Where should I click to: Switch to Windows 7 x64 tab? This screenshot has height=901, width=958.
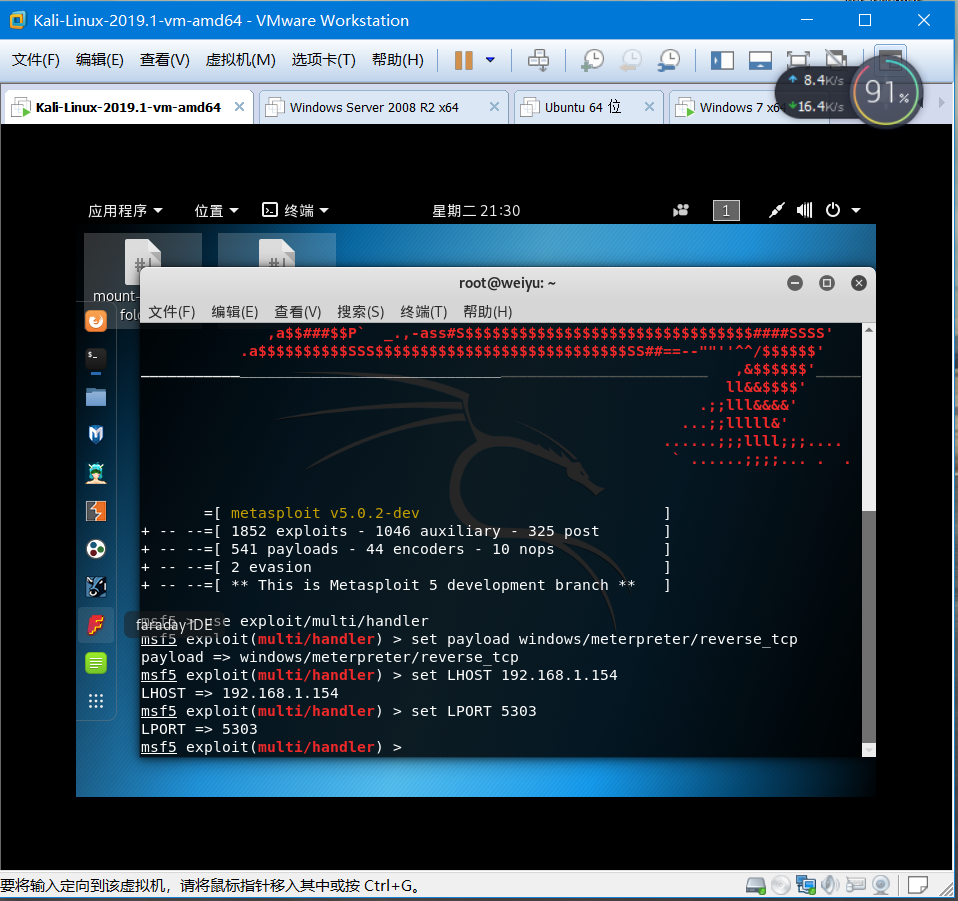pyautogui.click(x=727, y=108)
